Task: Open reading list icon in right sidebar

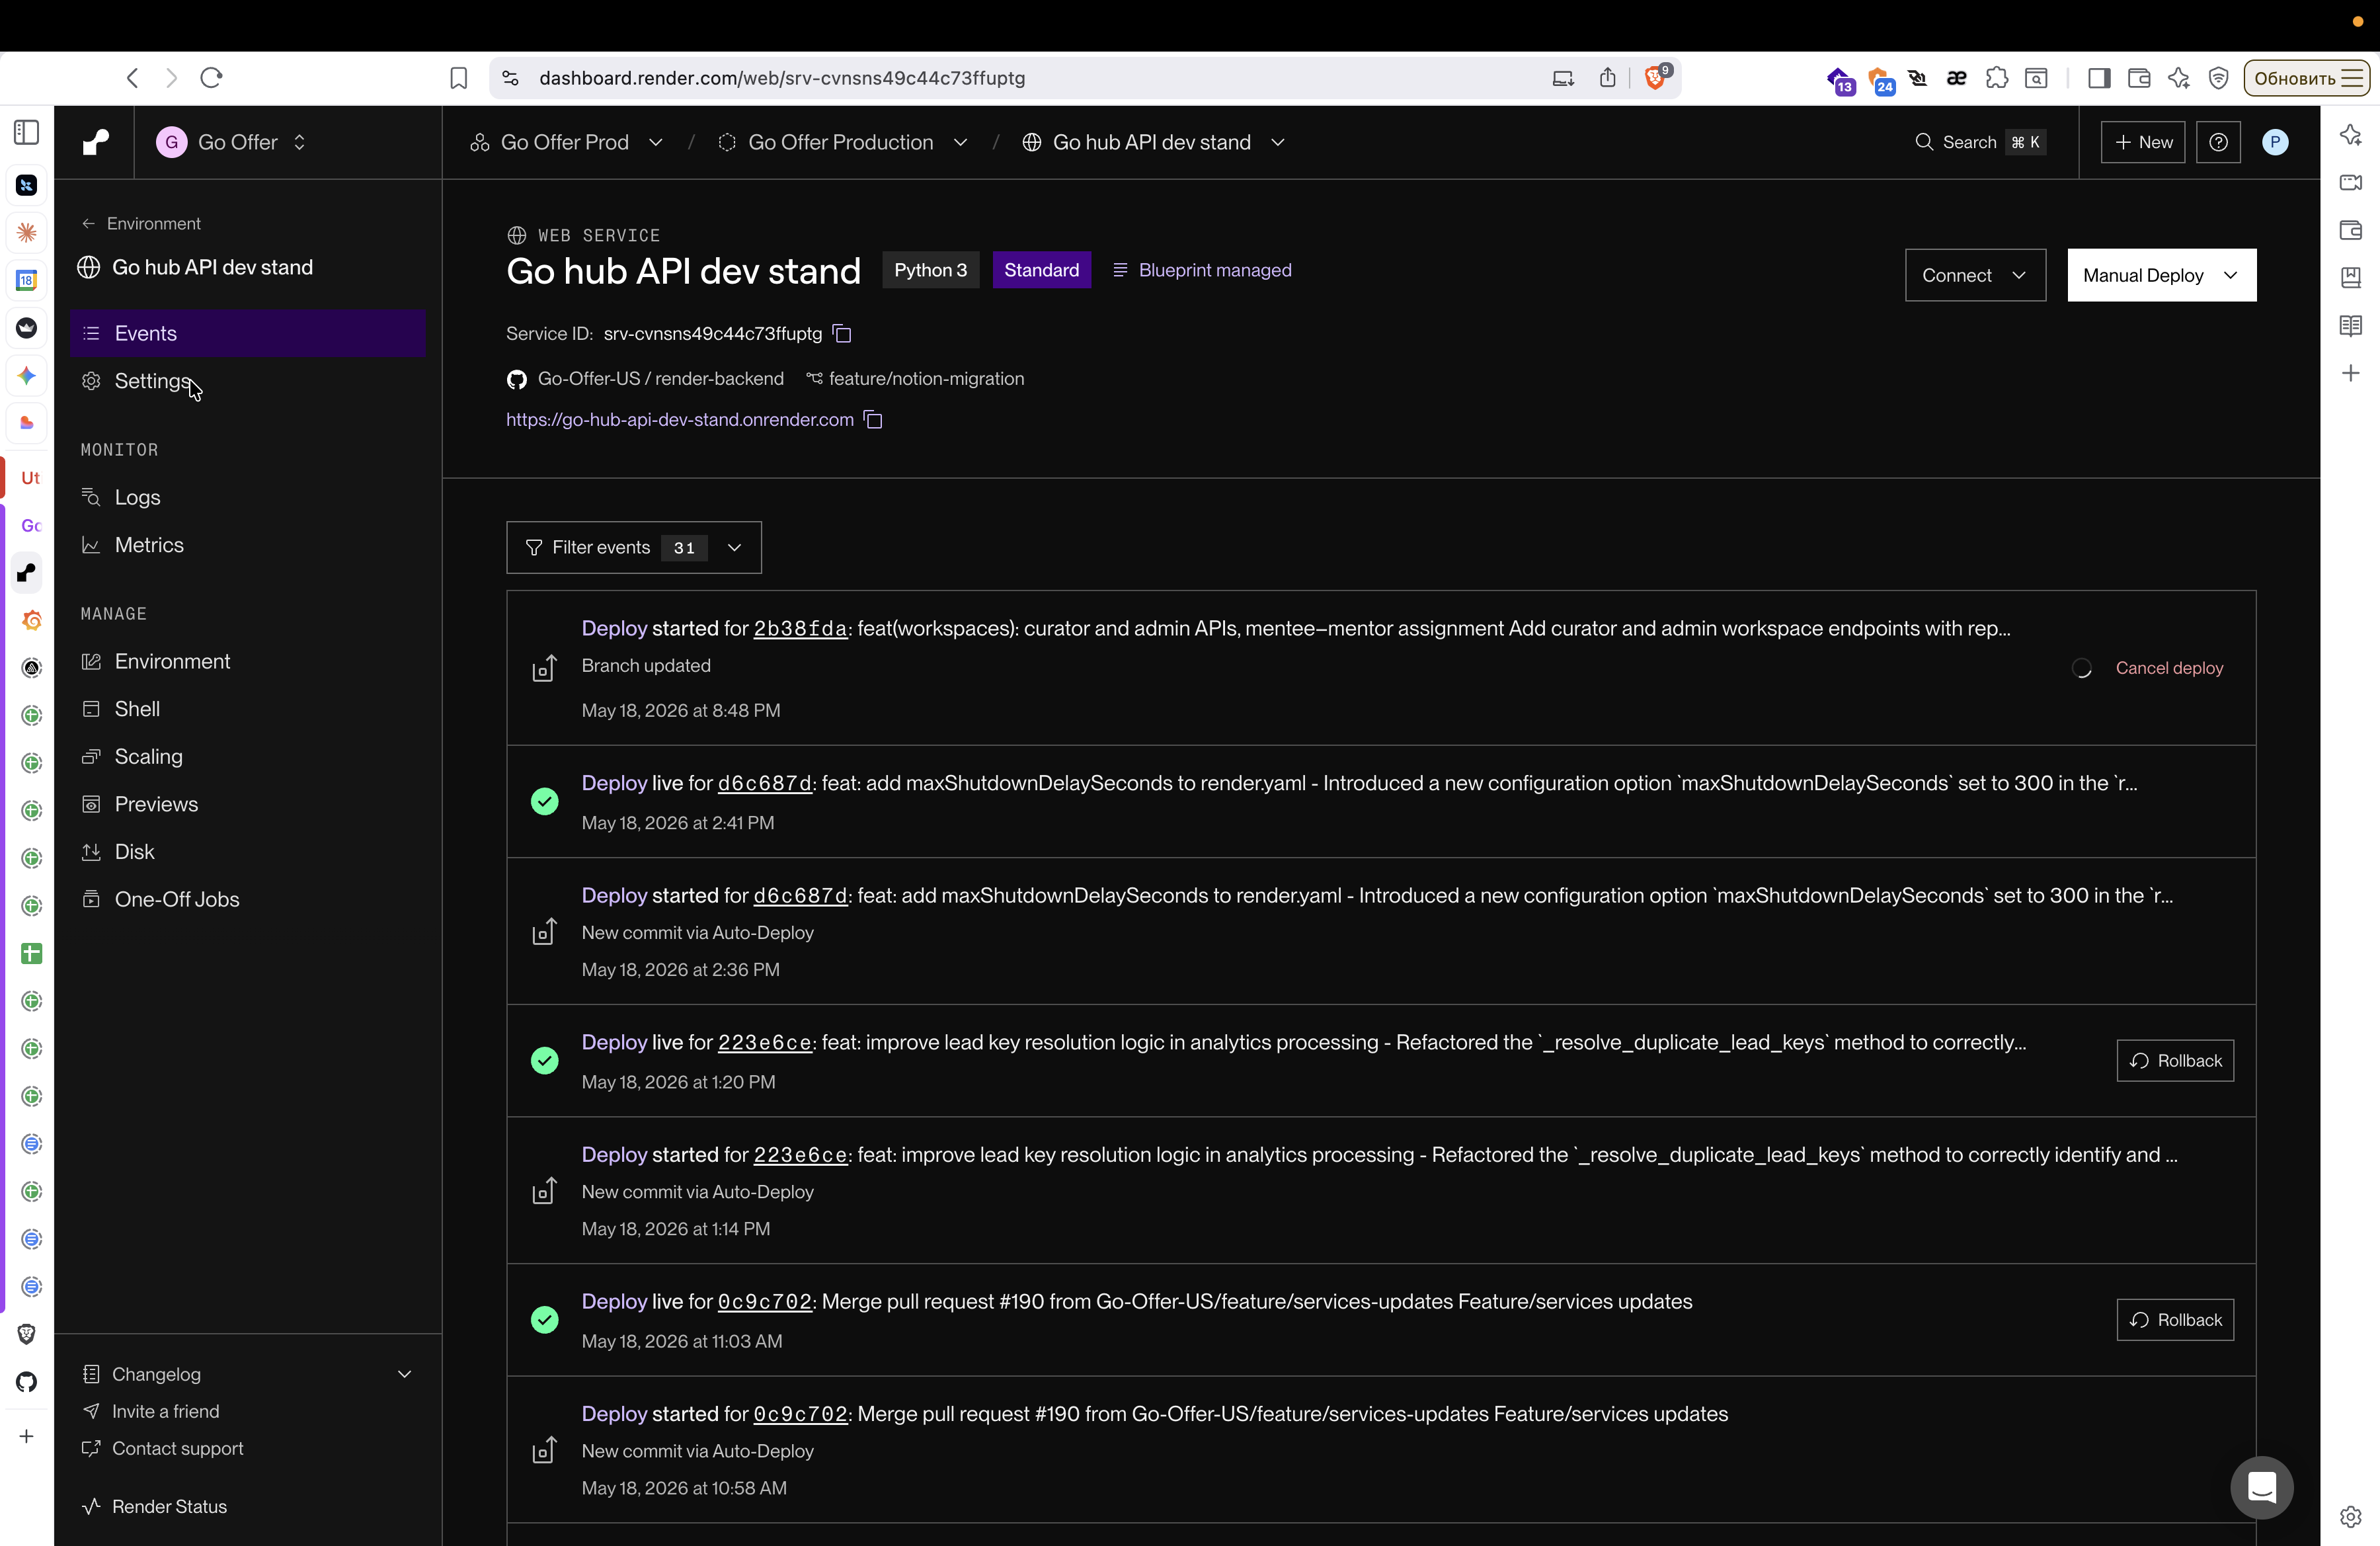Action: (2351, 326)
